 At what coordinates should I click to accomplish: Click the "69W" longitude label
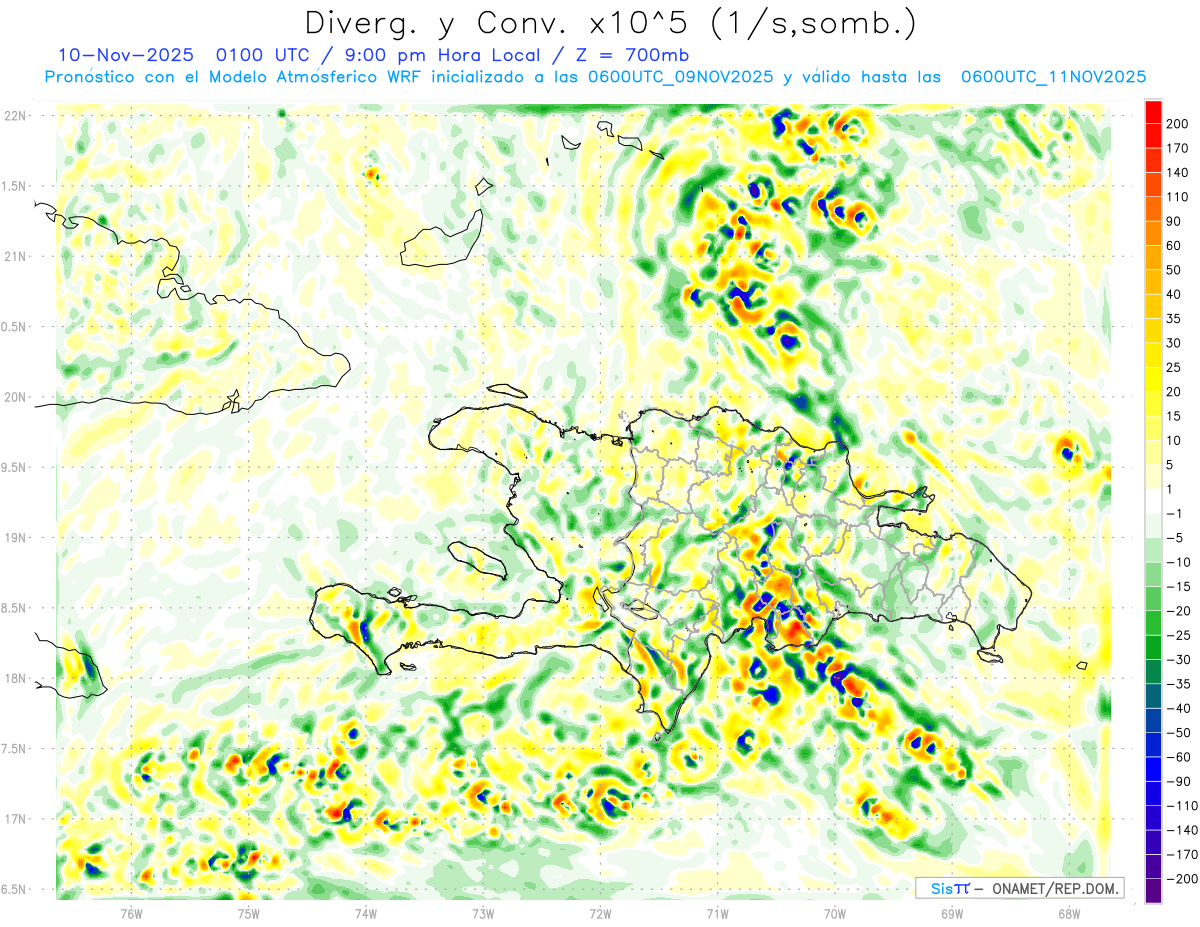coord(951,913)
